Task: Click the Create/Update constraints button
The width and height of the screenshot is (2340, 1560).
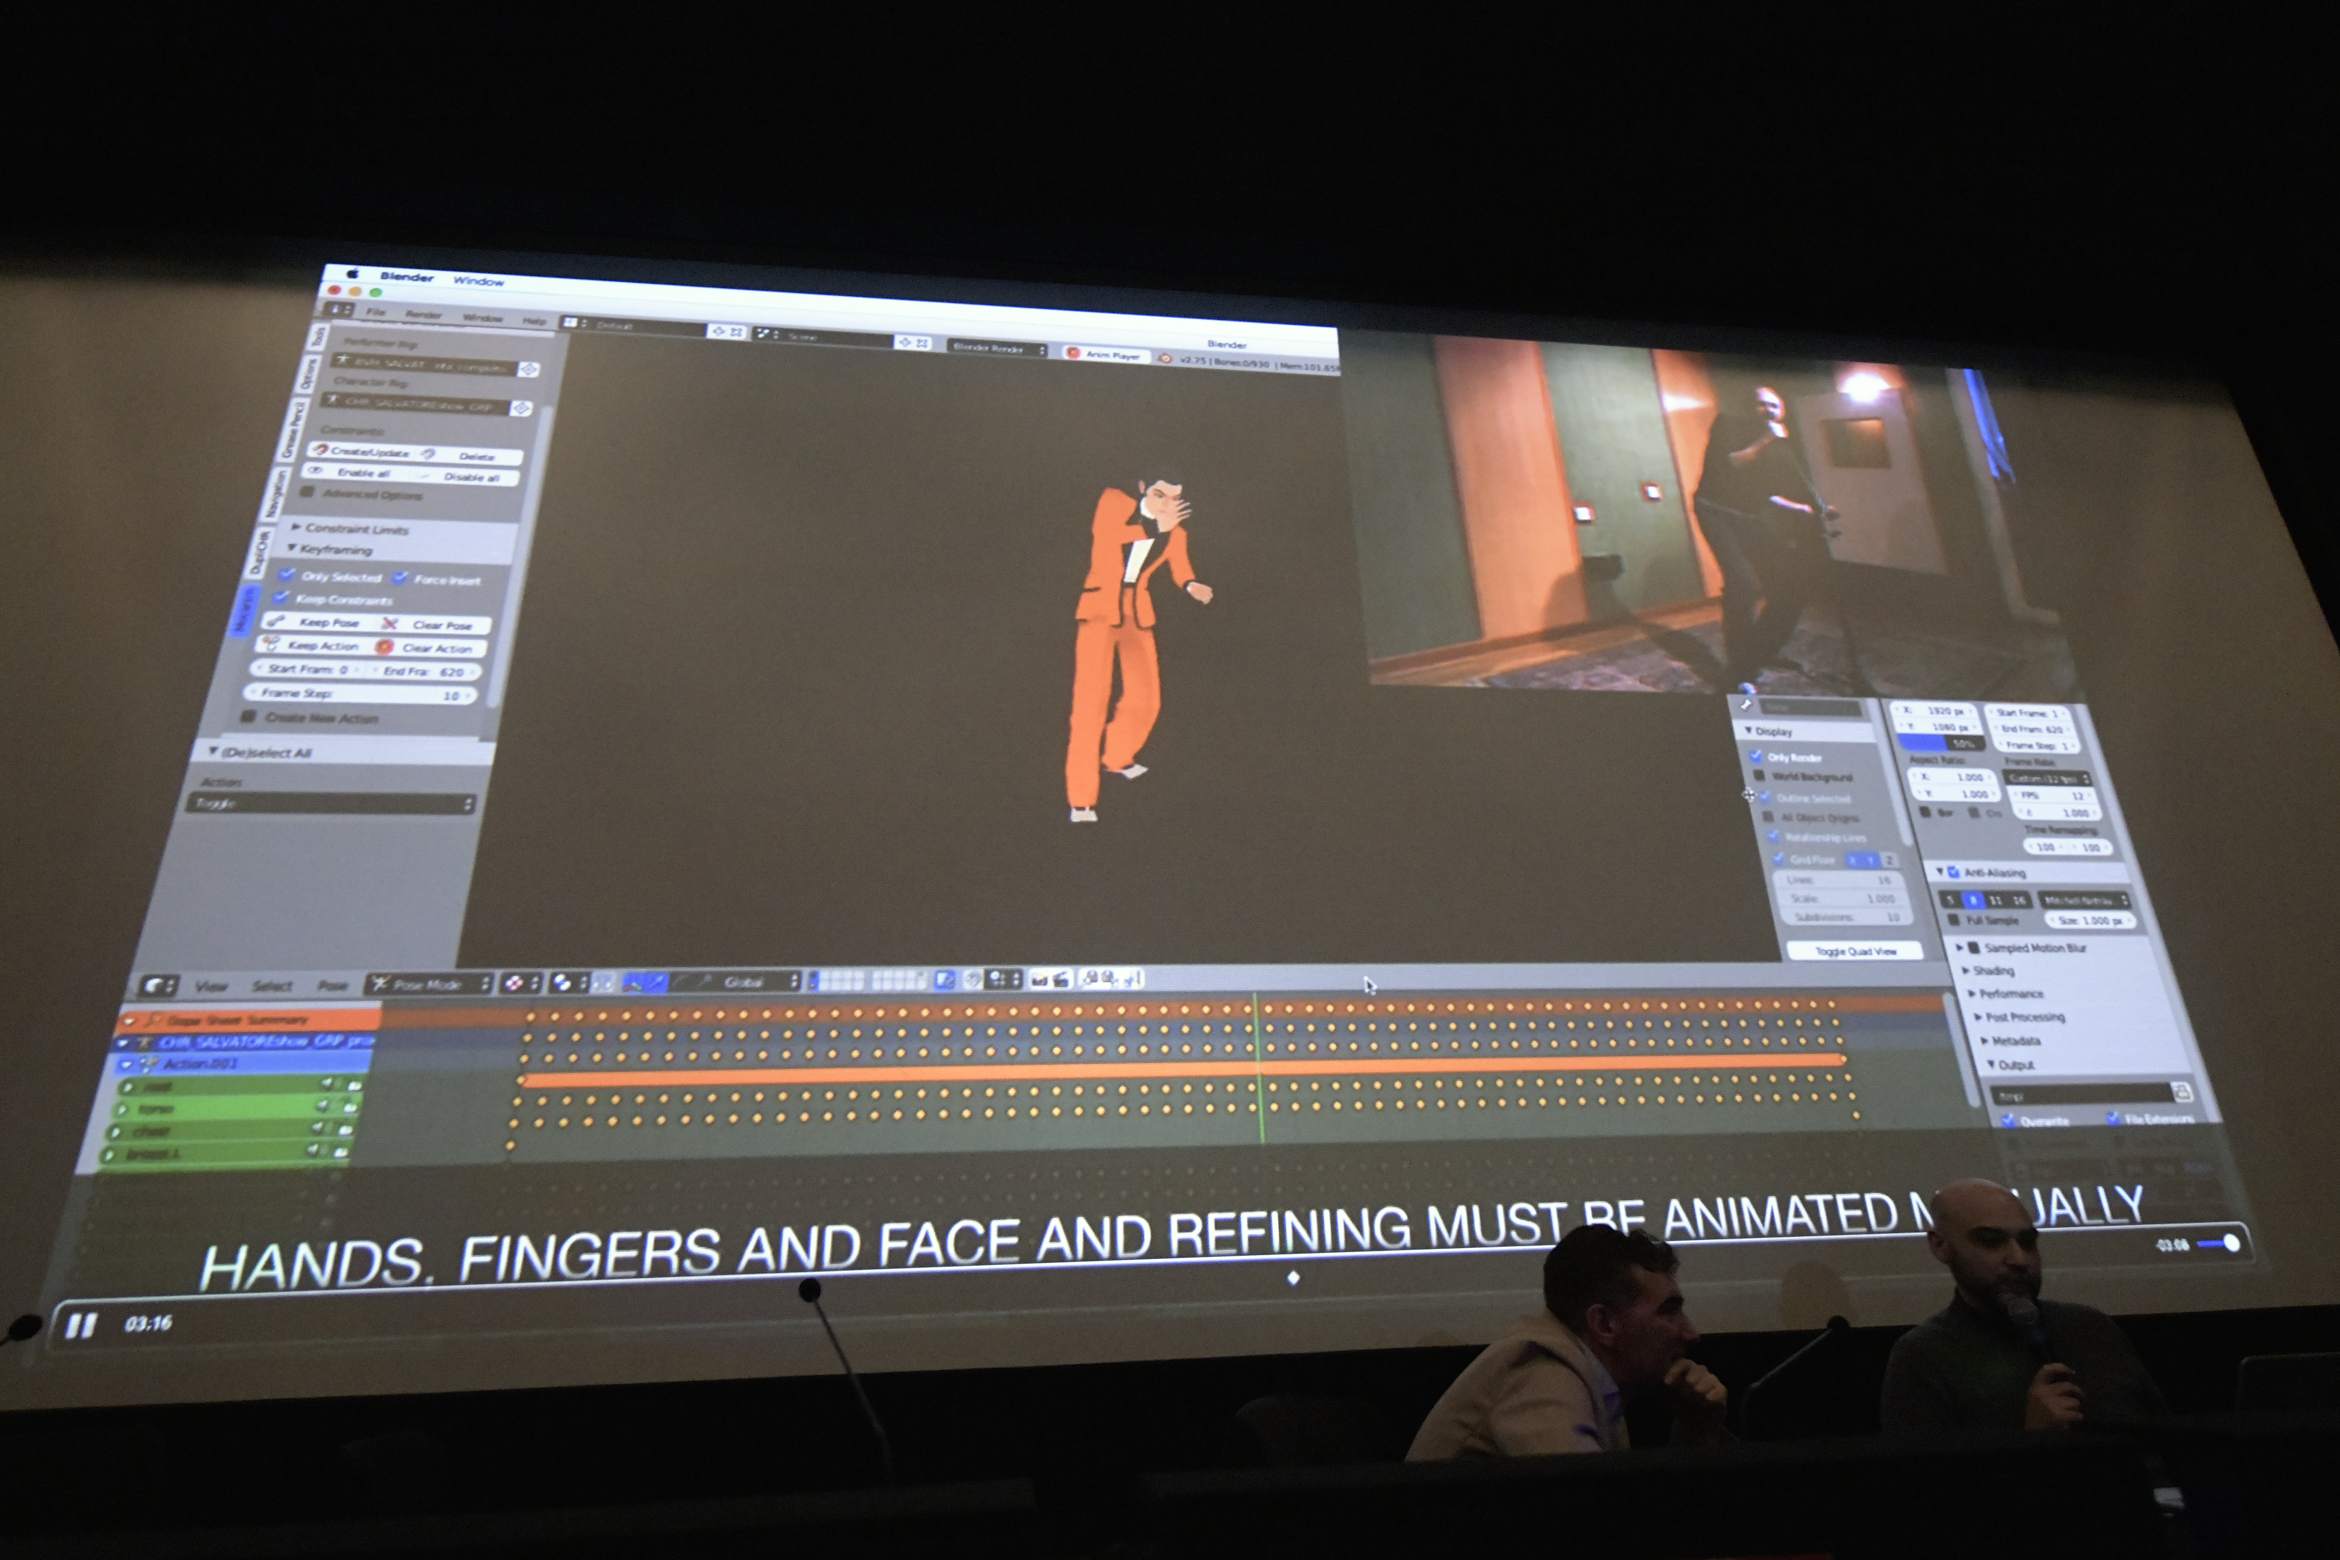Action: pyautogui.click(x=361, y=452)
